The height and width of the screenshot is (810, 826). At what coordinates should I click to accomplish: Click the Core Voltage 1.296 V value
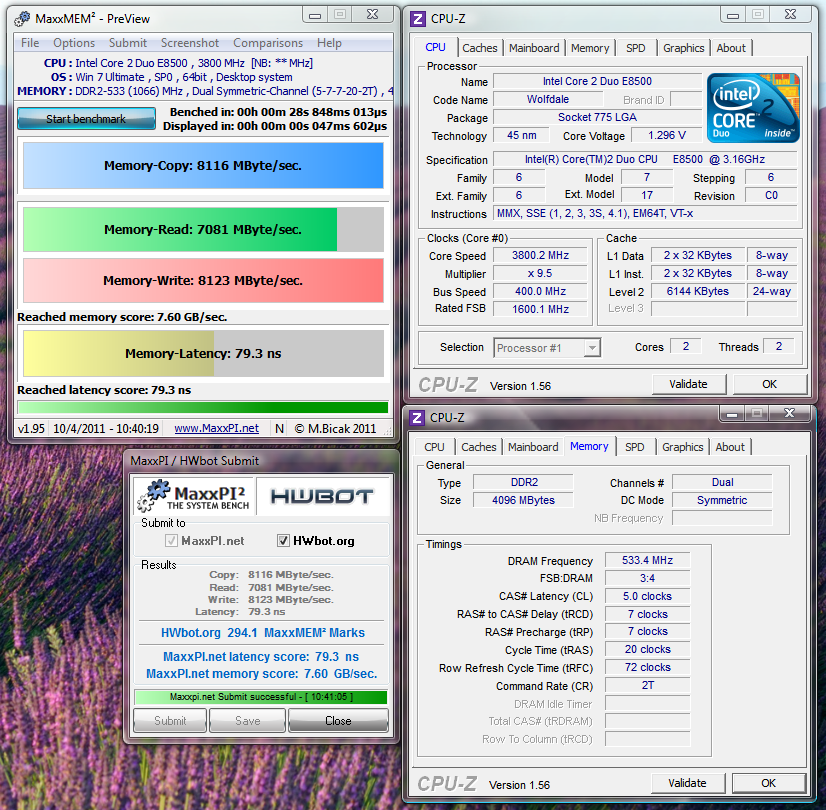click(666, 135)
